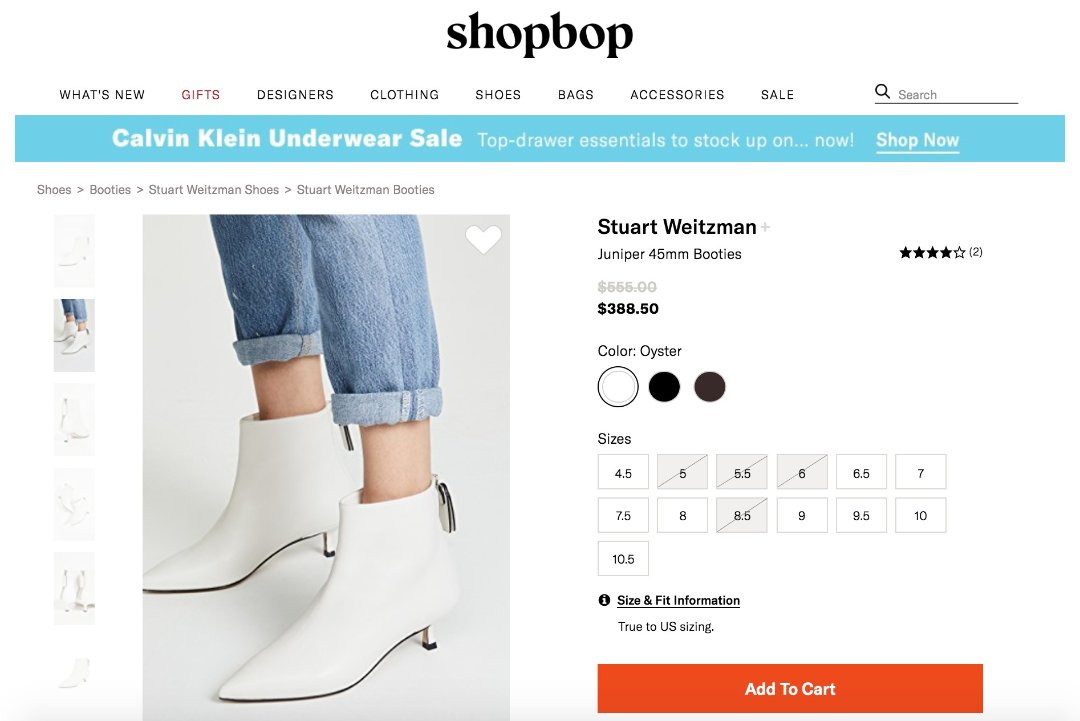The image size is (1080, 721).
Task: Go to the Sale menu
Action: 777,95
